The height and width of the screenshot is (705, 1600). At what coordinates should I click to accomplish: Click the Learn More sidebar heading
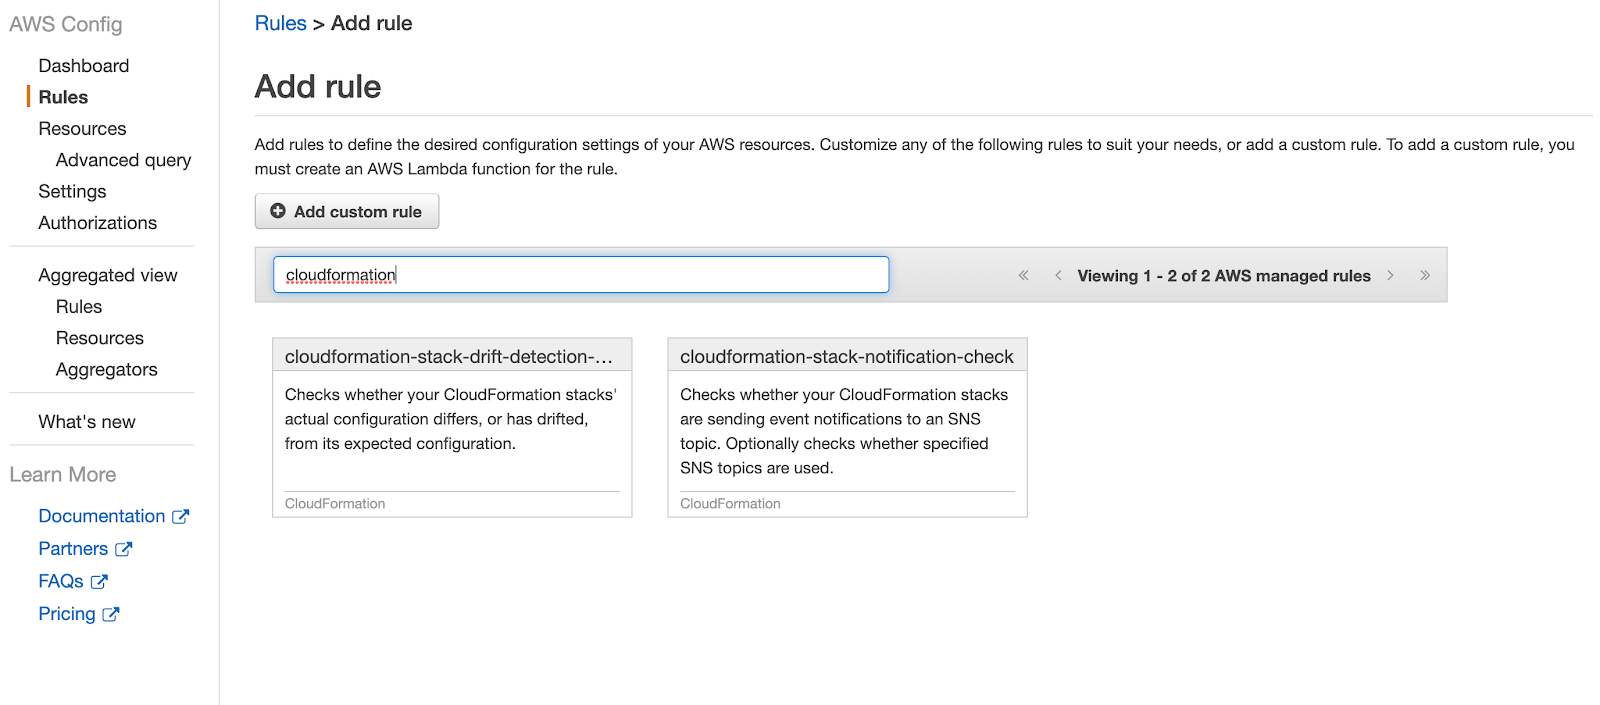point(63,475)
